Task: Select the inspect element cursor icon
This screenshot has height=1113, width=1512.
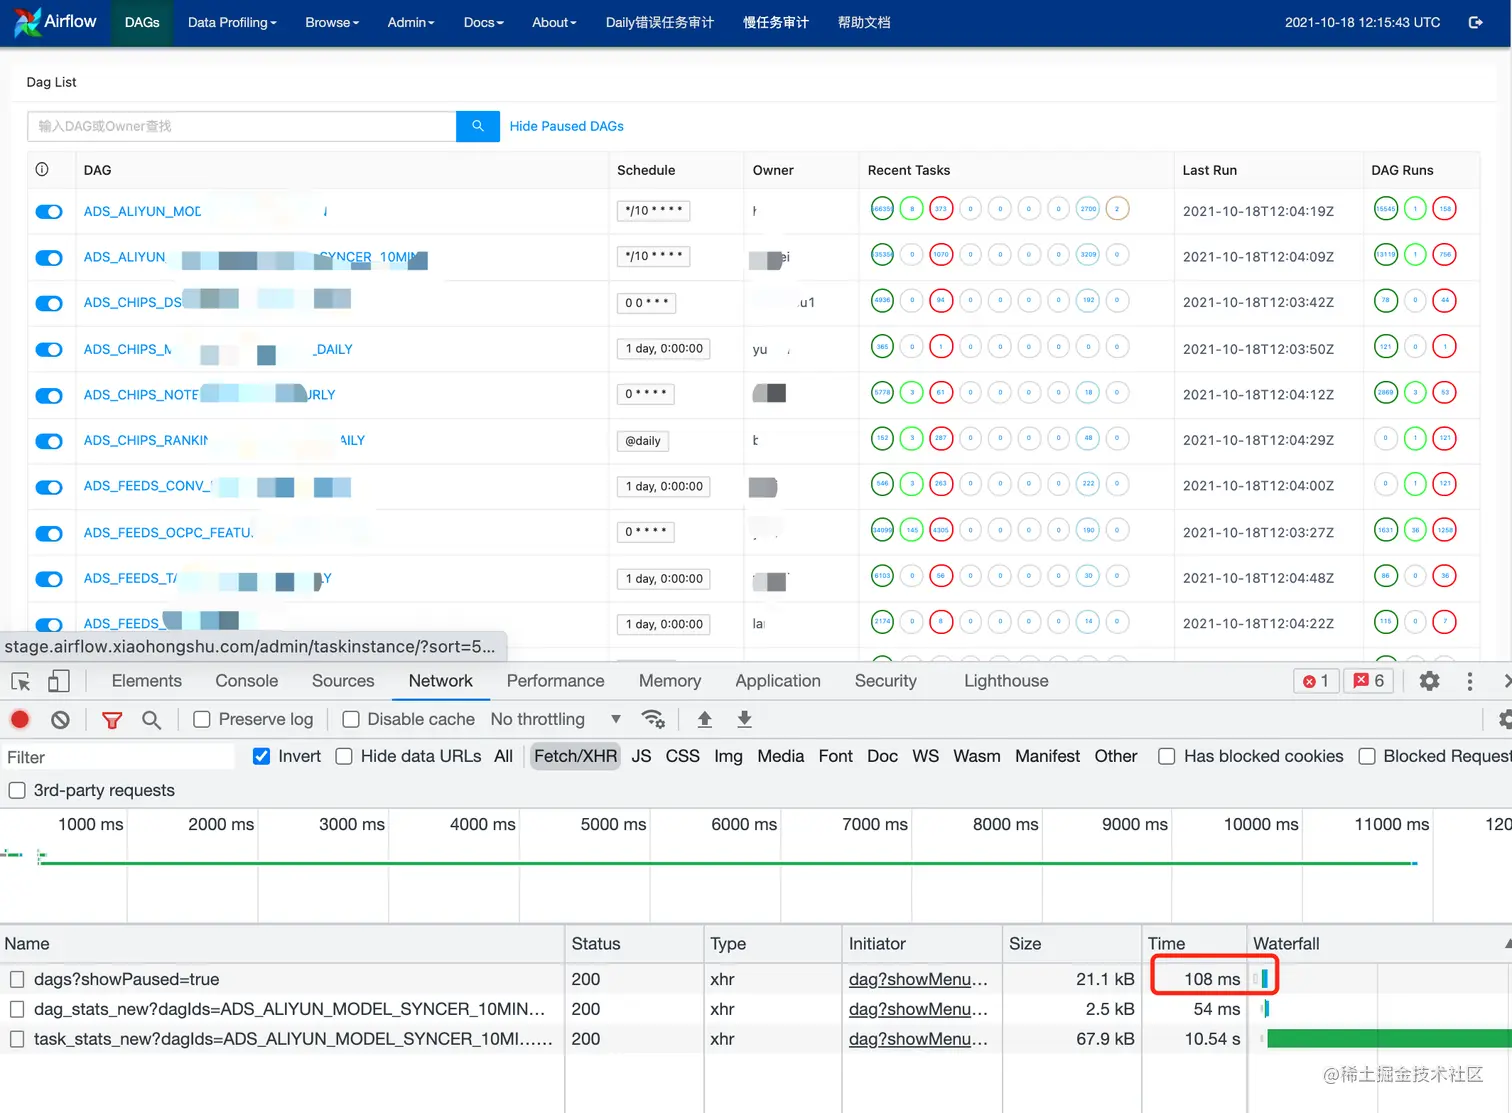Action: (20, 681)
